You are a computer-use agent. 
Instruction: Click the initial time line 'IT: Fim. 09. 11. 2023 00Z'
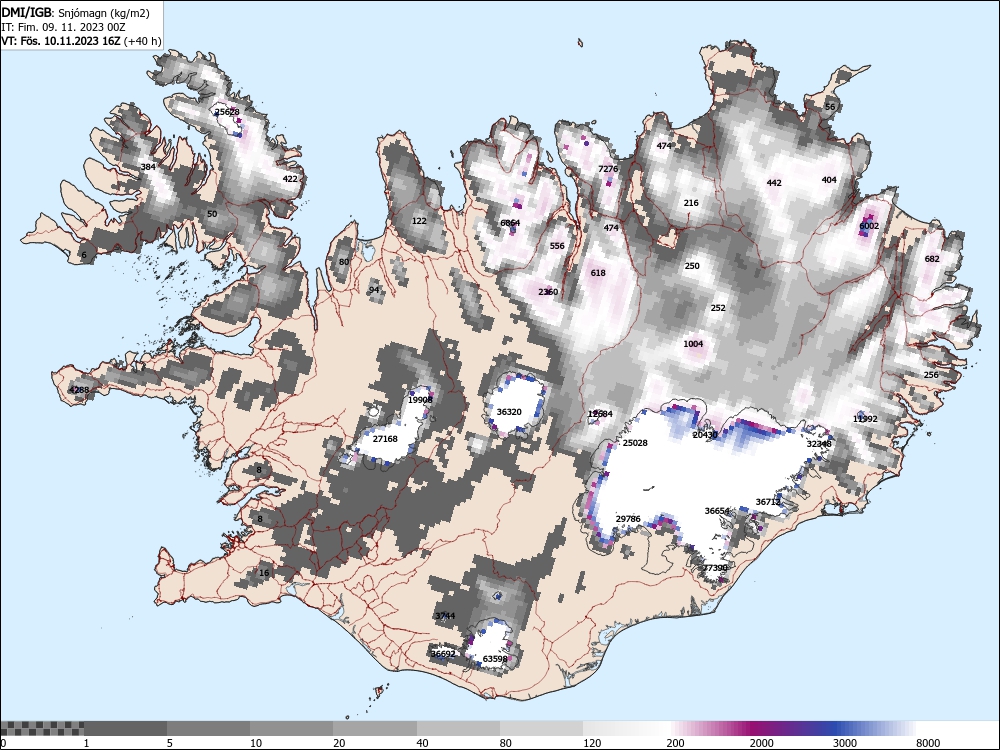point(63,27)
